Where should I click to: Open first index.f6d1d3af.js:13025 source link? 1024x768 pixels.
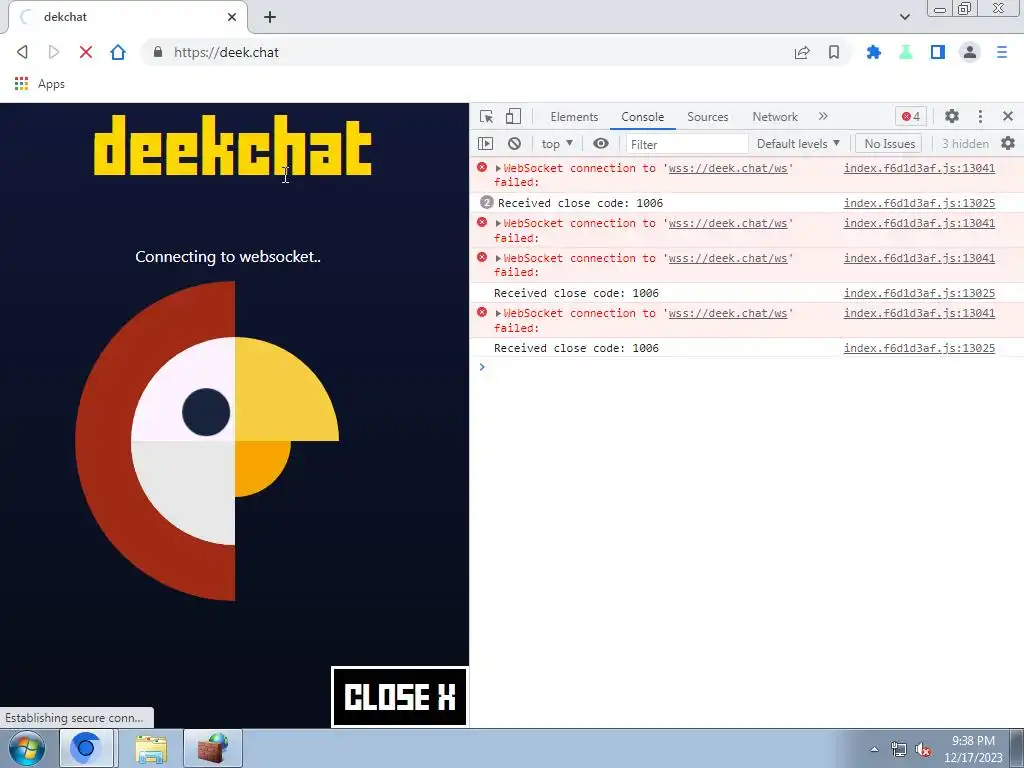coord(919,203)
